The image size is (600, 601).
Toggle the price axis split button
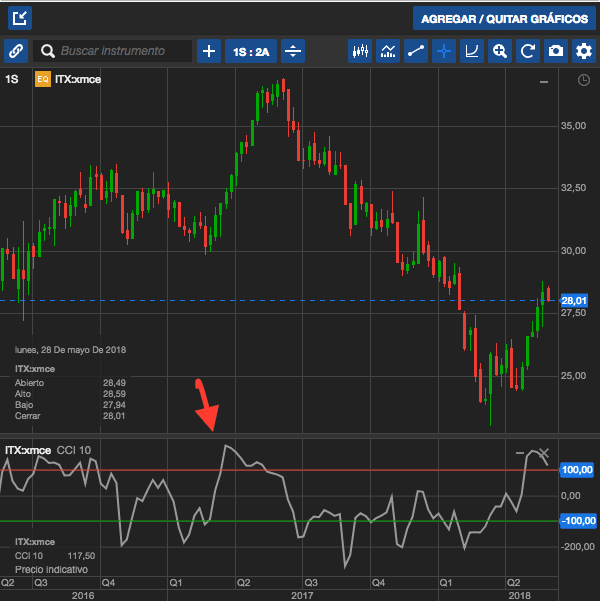293,51
